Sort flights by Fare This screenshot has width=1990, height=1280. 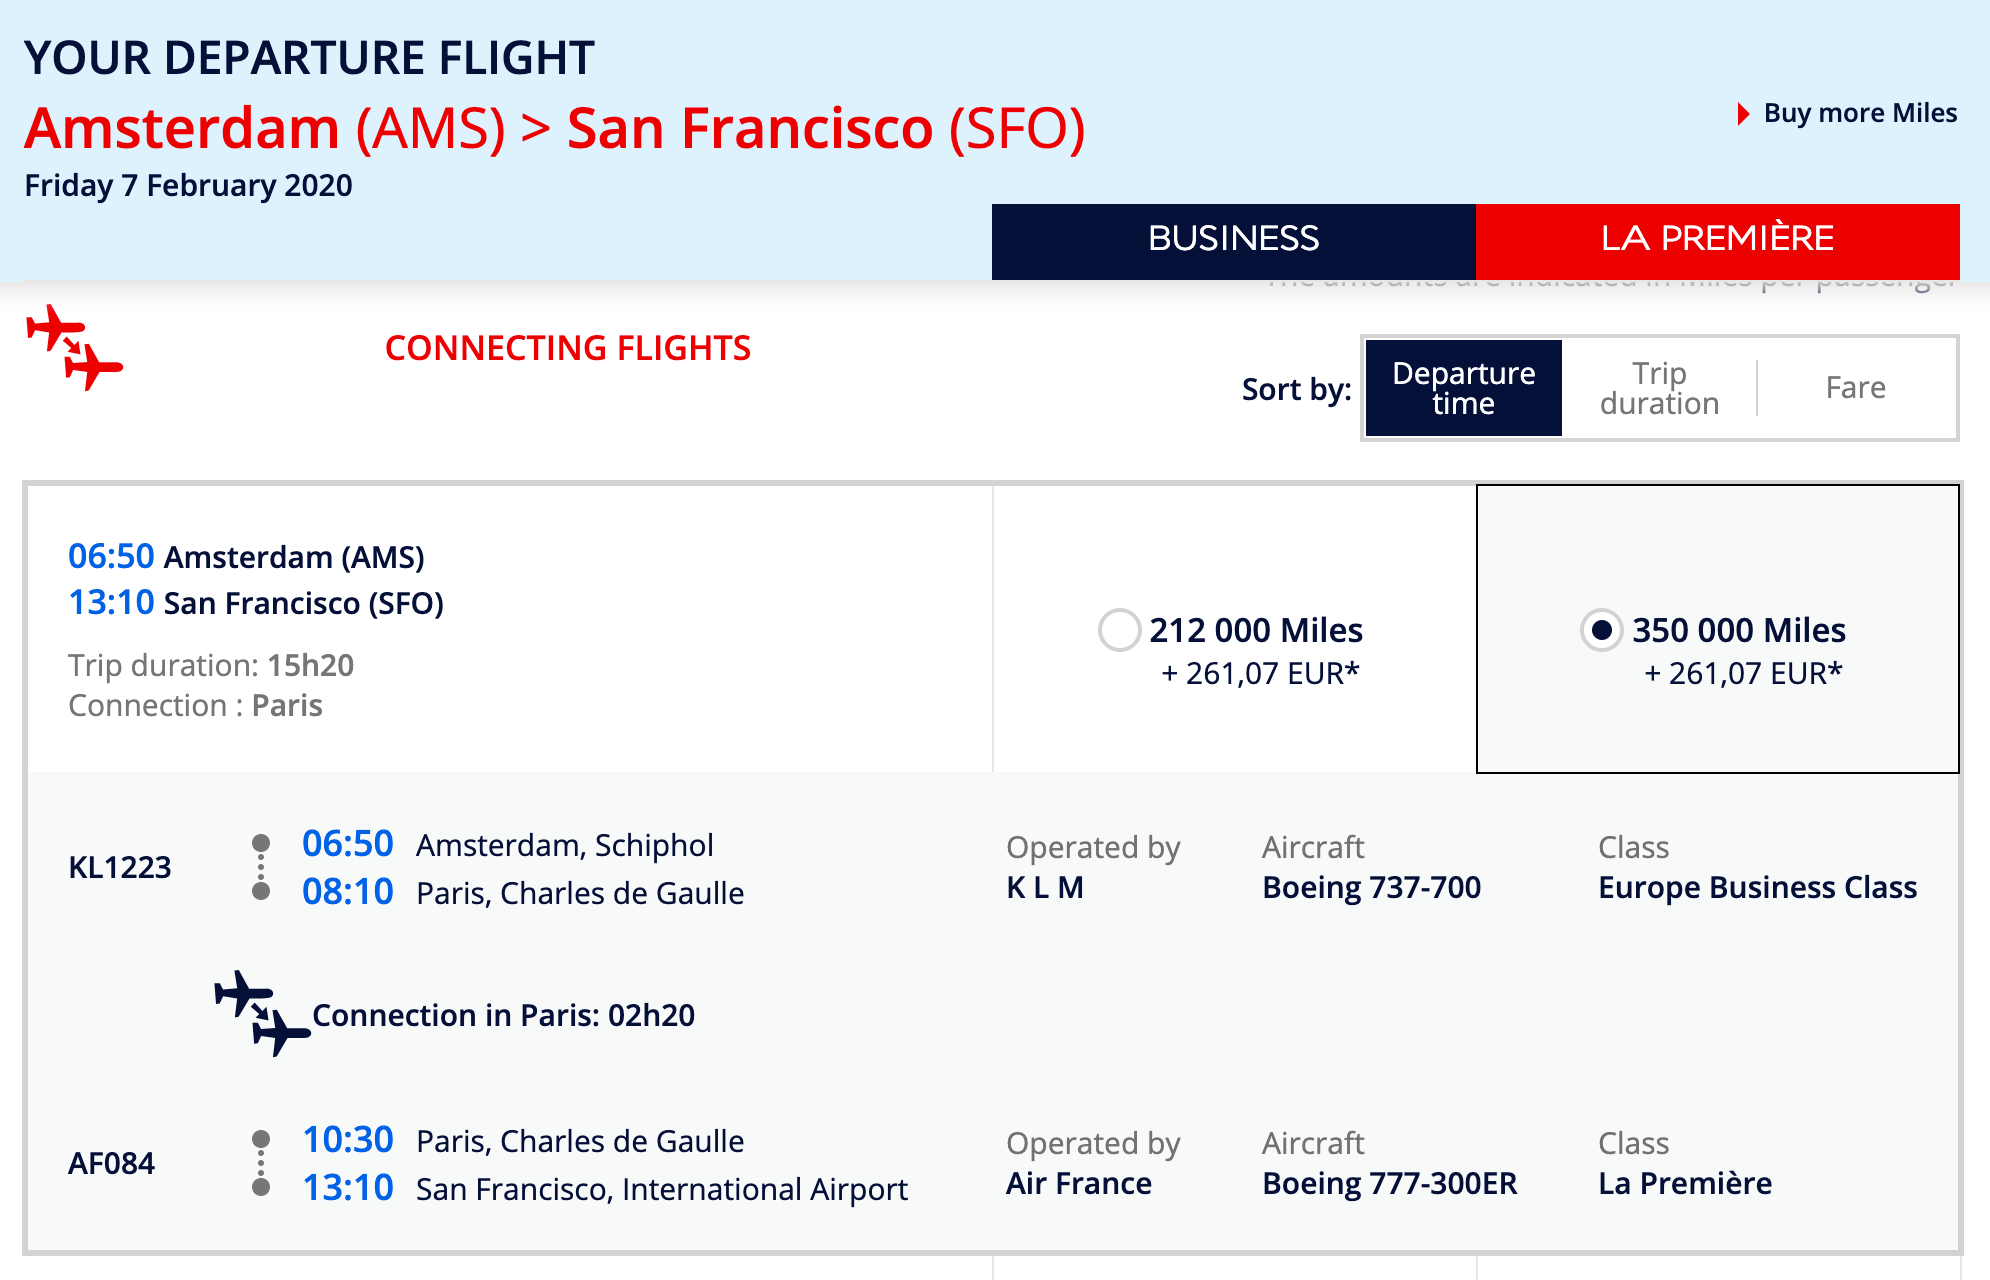point(1856,388)
